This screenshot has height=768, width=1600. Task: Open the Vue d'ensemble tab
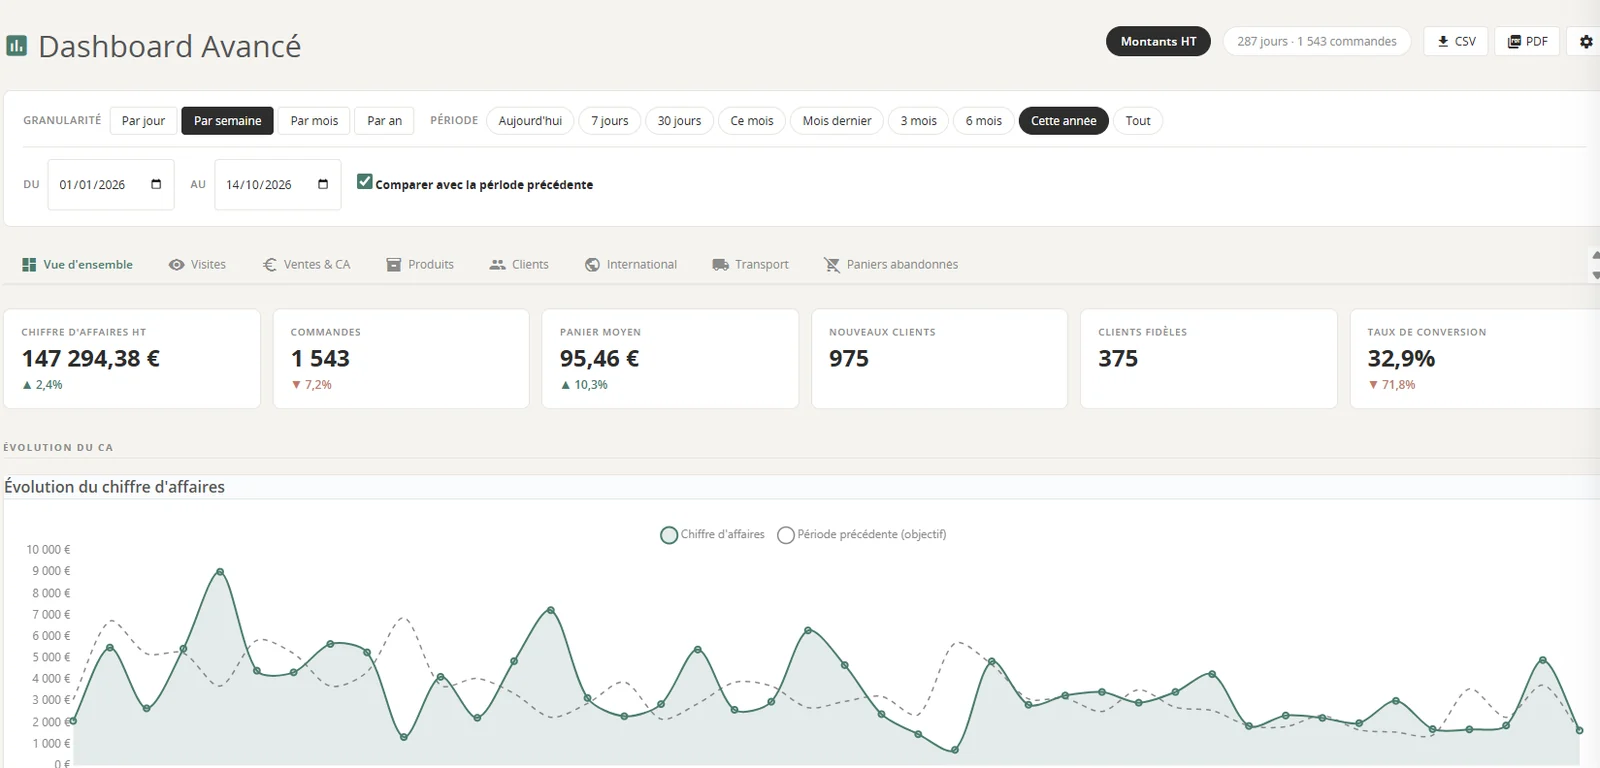click(77, 265)
